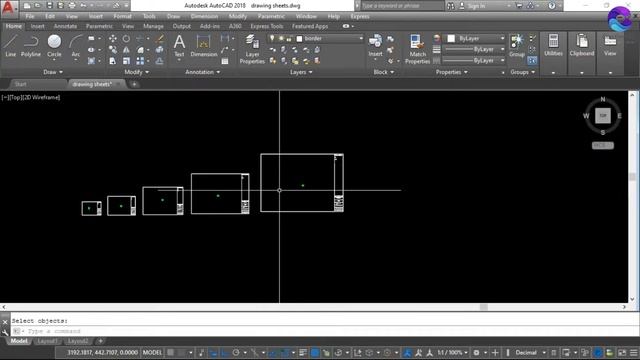Toggle MODEL space button in status bar
The width and height of the screenshot is (640, 360).
[152, 353]
